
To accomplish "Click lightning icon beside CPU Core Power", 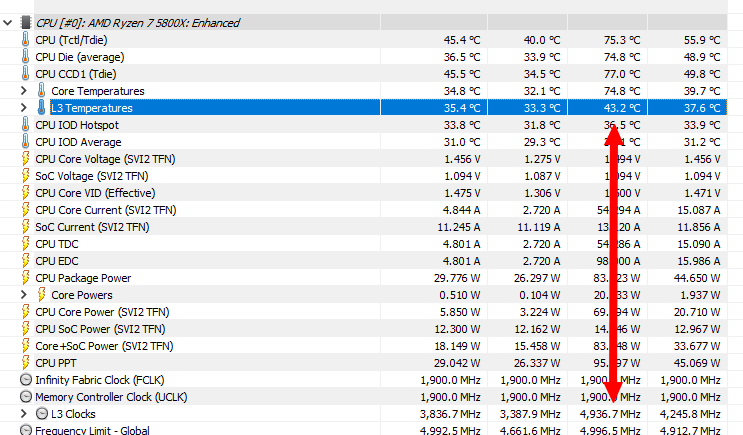I will click(x=26, y=312).
